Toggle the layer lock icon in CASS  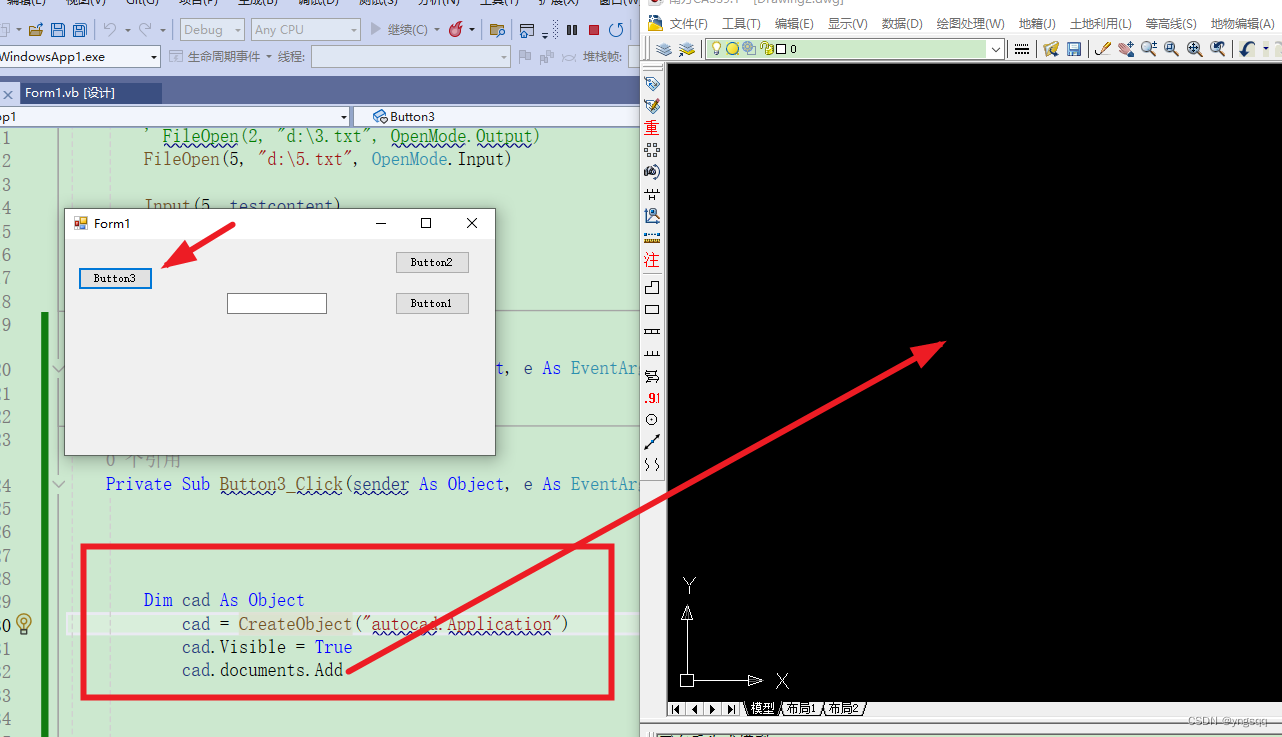[766, 49]
